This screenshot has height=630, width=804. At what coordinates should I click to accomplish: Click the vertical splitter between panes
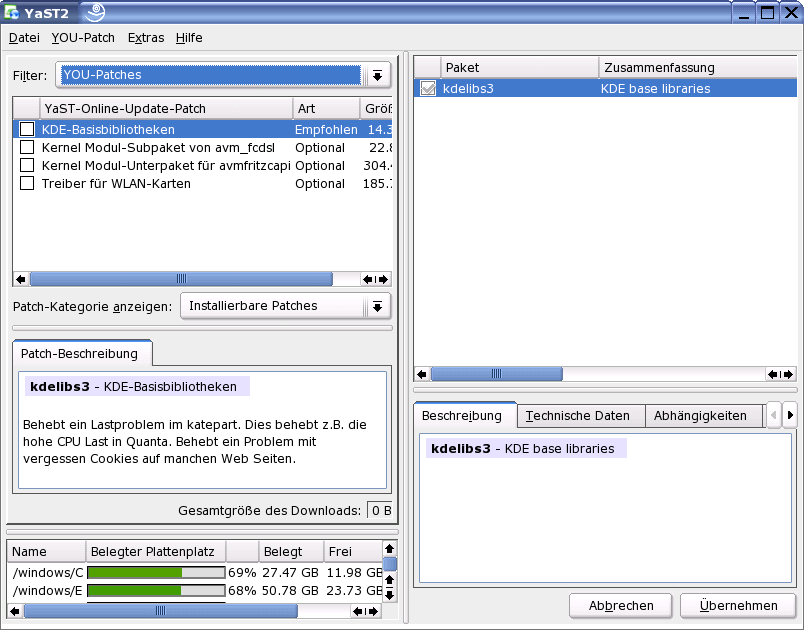pyautogui.click(x=406, y=337)
